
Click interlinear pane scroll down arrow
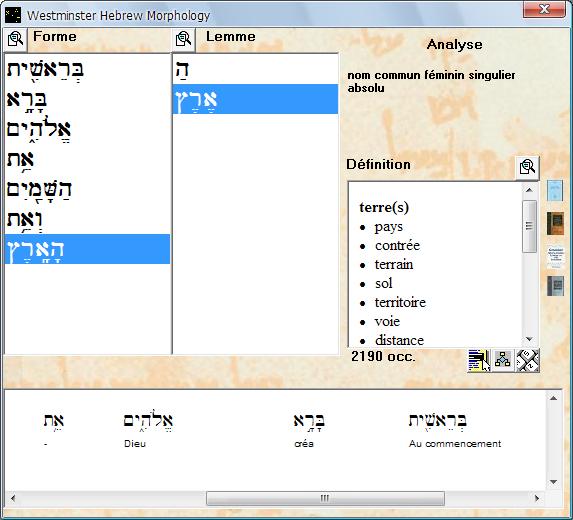(553, 482)
